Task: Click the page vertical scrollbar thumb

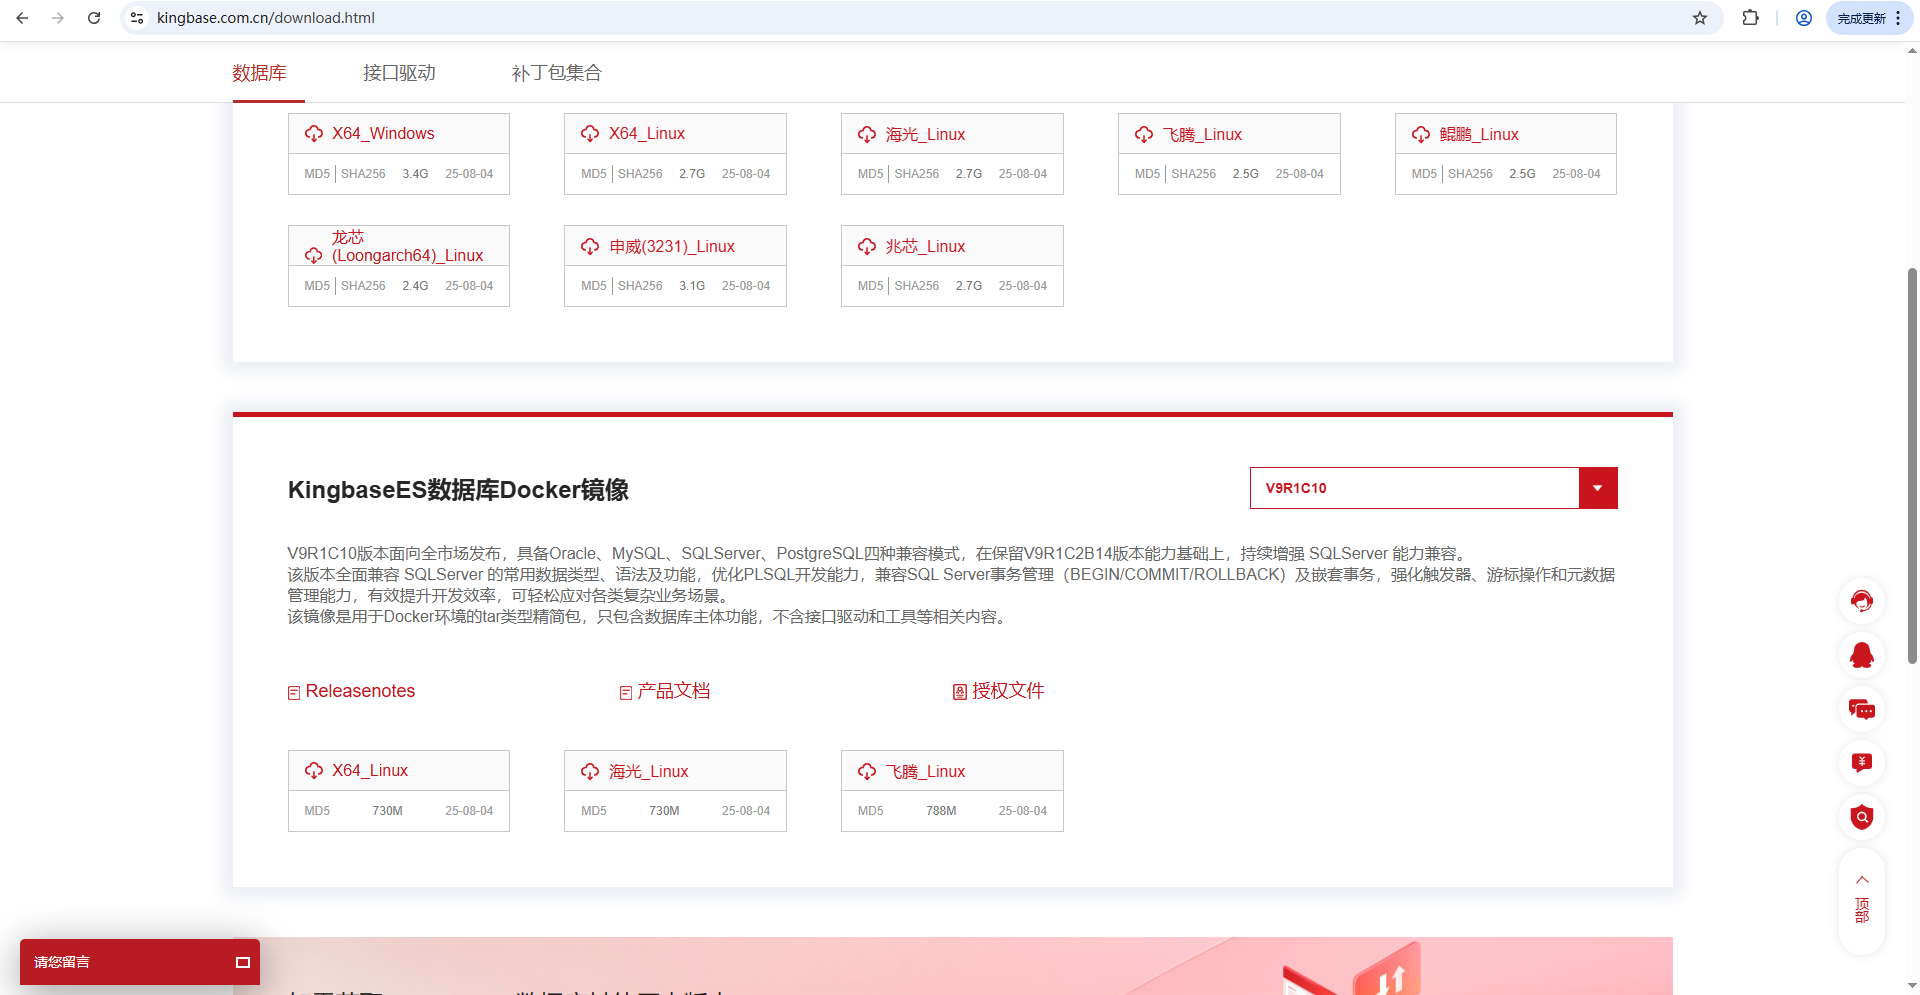Action: (x=1912, y=465)
